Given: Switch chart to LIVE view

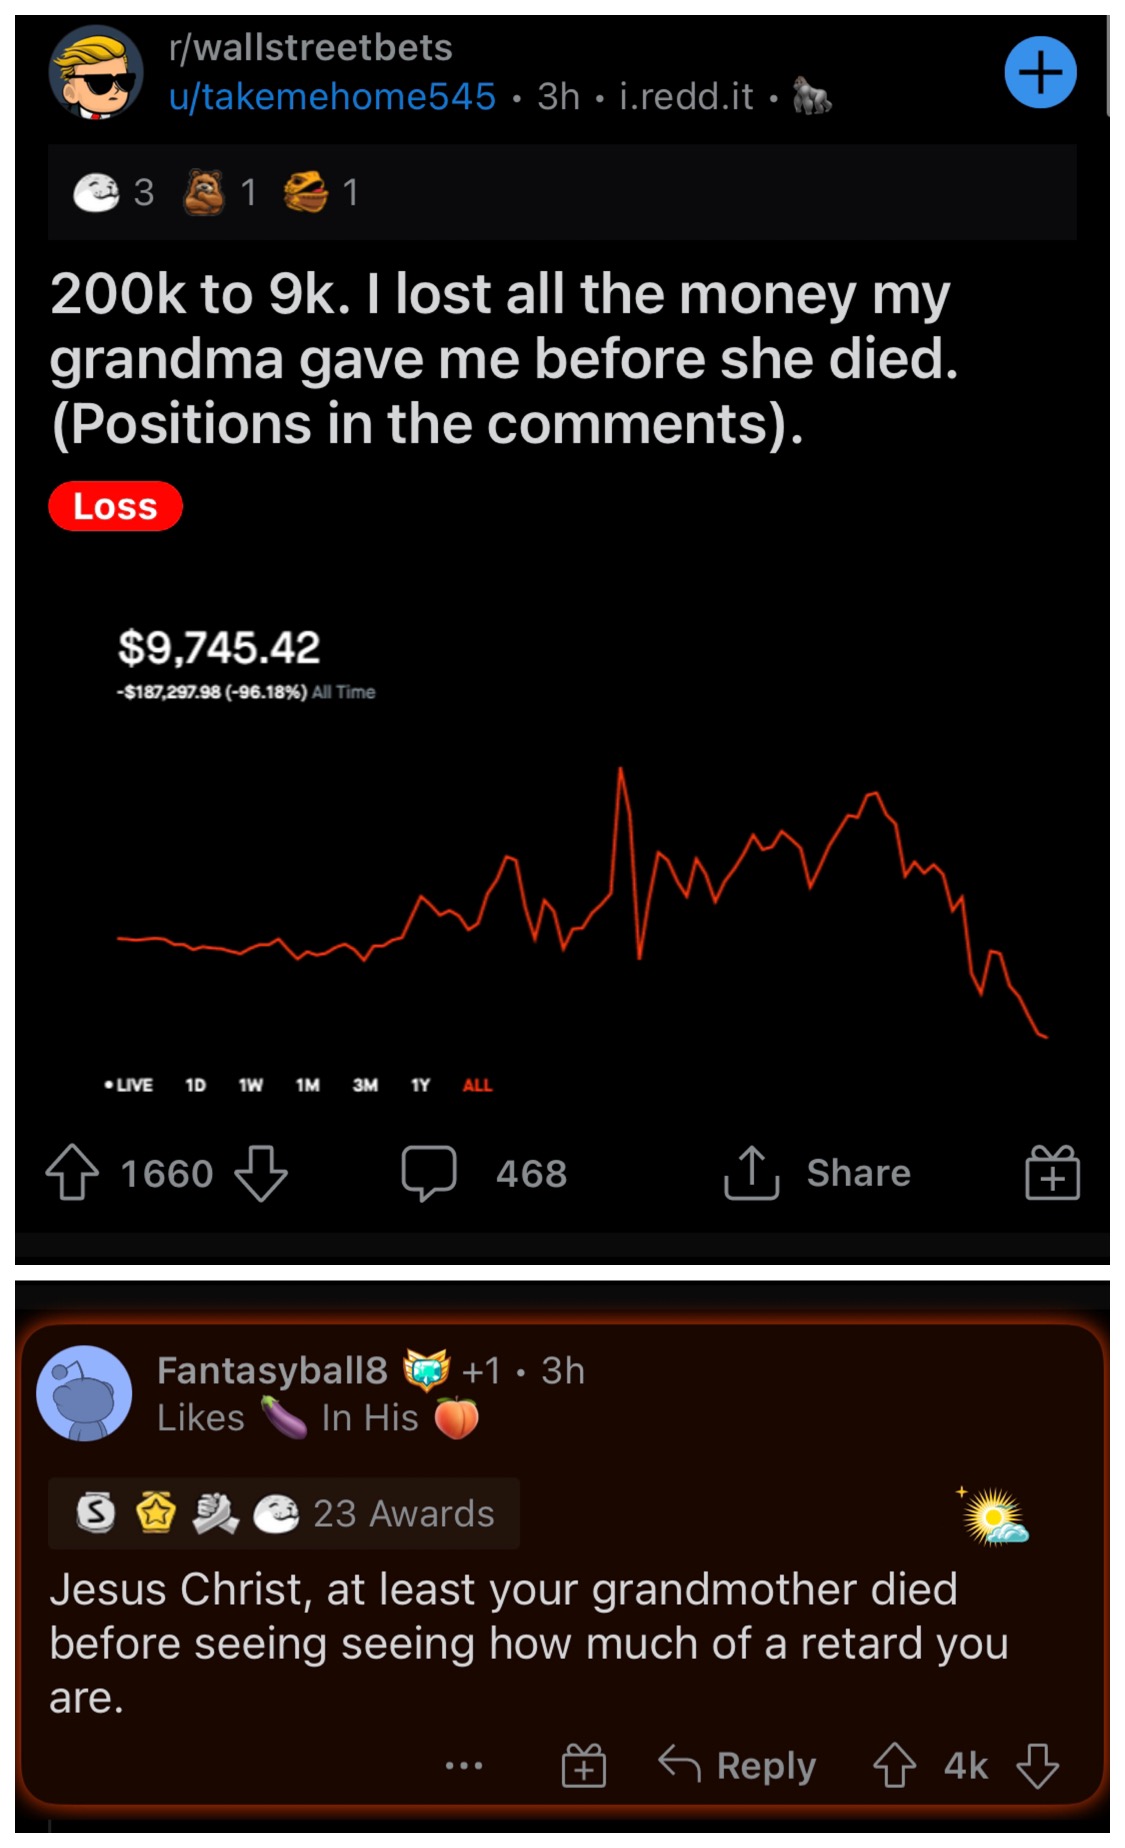Looking at the screenshot, I should point(129,1085).
